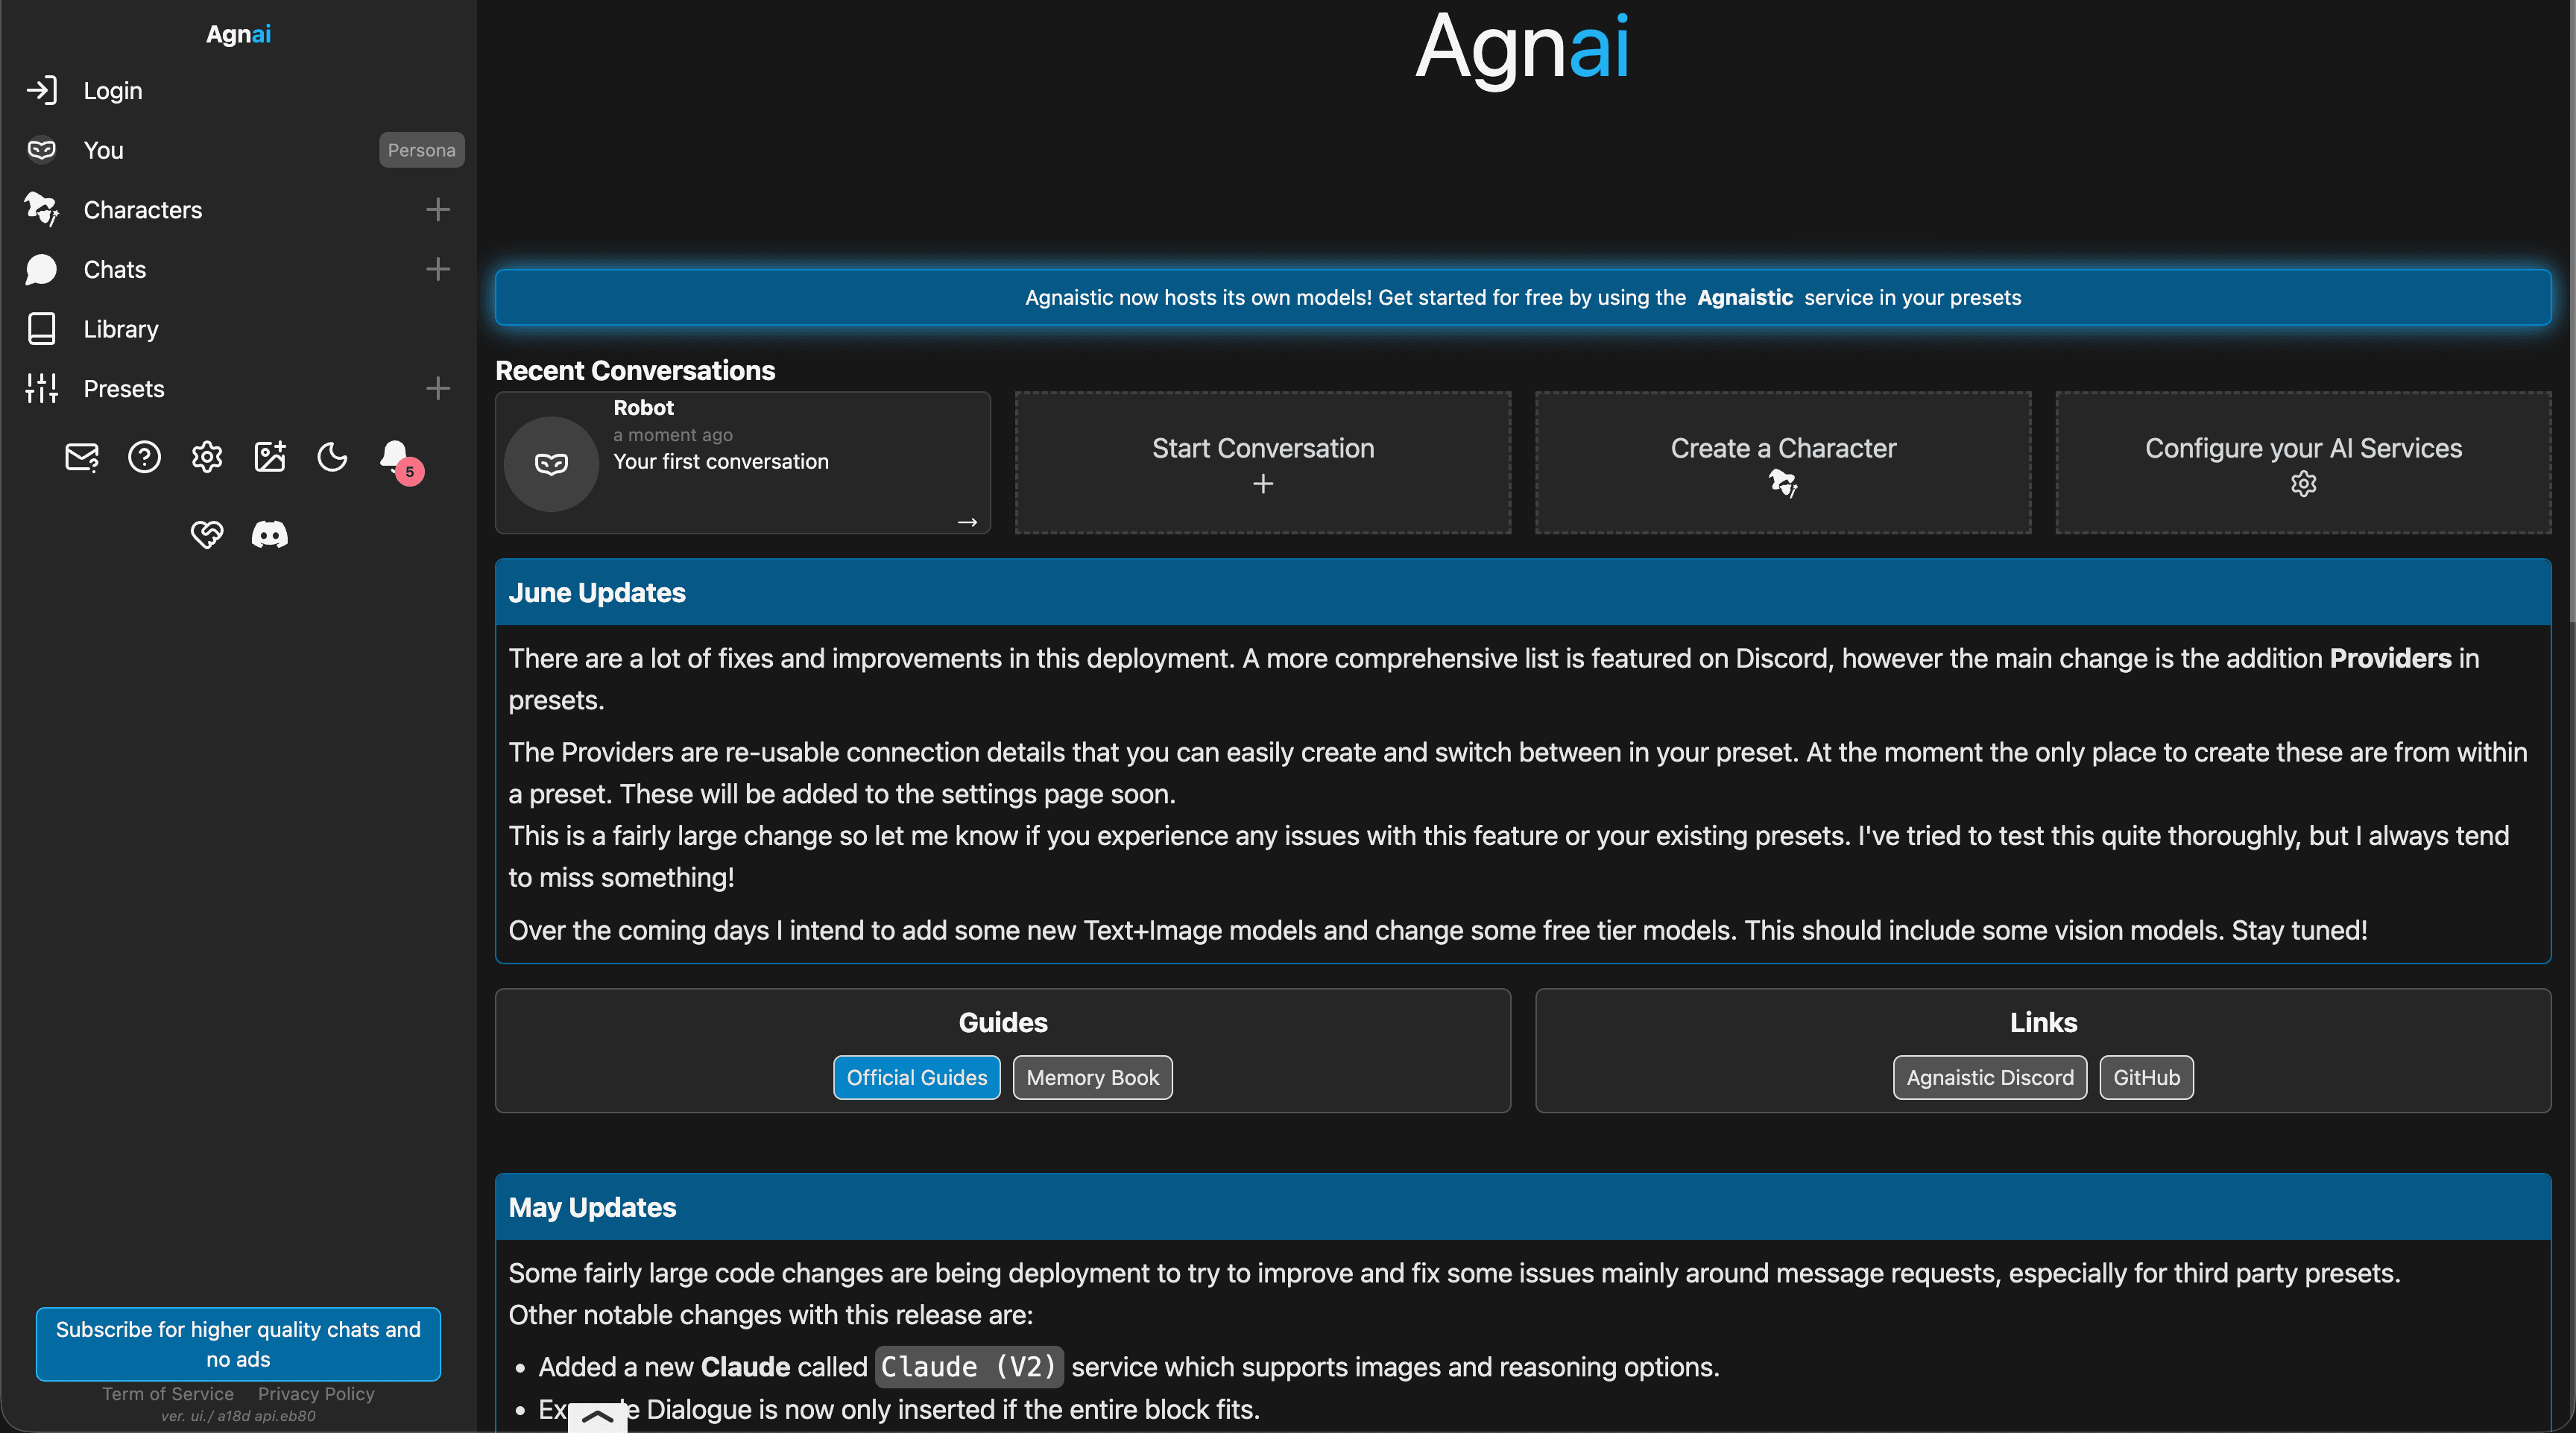This screenshot has height=1433, width=2576.
Task: Click the Create a Character card
Action: pos(1783,462)
